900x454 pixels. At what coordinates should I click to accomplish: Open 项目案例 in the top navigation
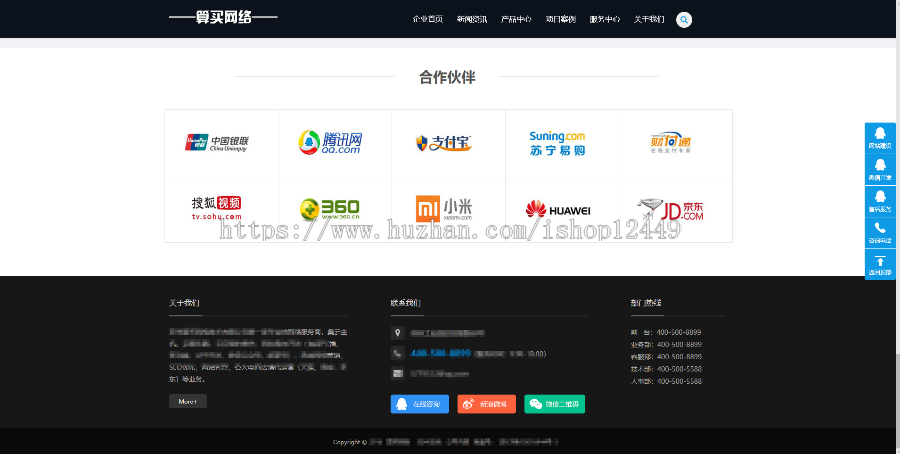tap(560, 20)
